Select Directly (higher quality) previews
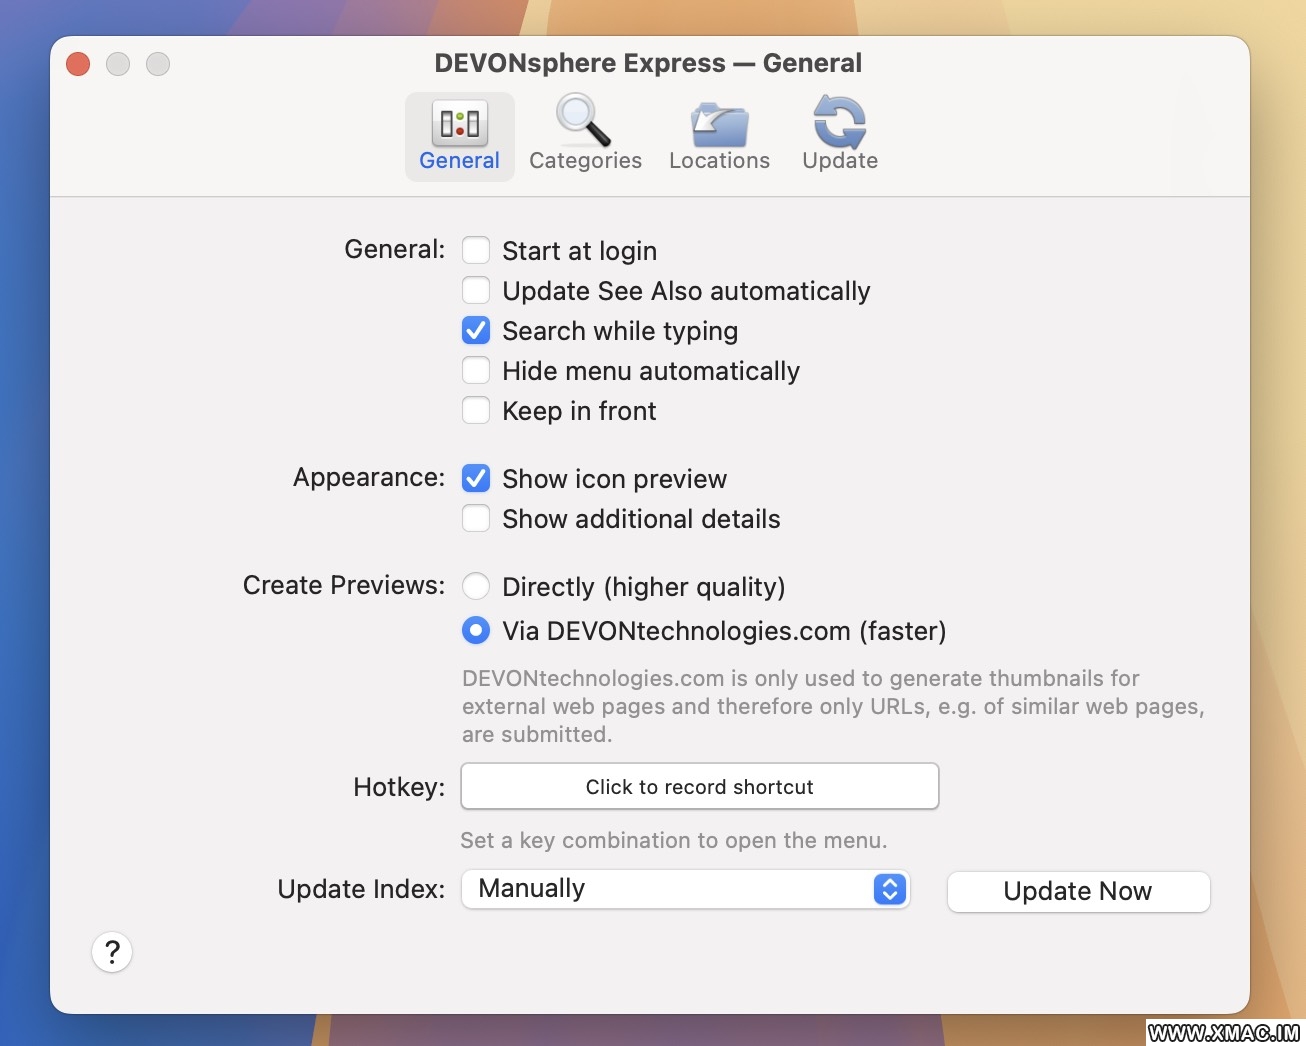Viewport: 1306px width, 1046px height. [x=476, y=586]
